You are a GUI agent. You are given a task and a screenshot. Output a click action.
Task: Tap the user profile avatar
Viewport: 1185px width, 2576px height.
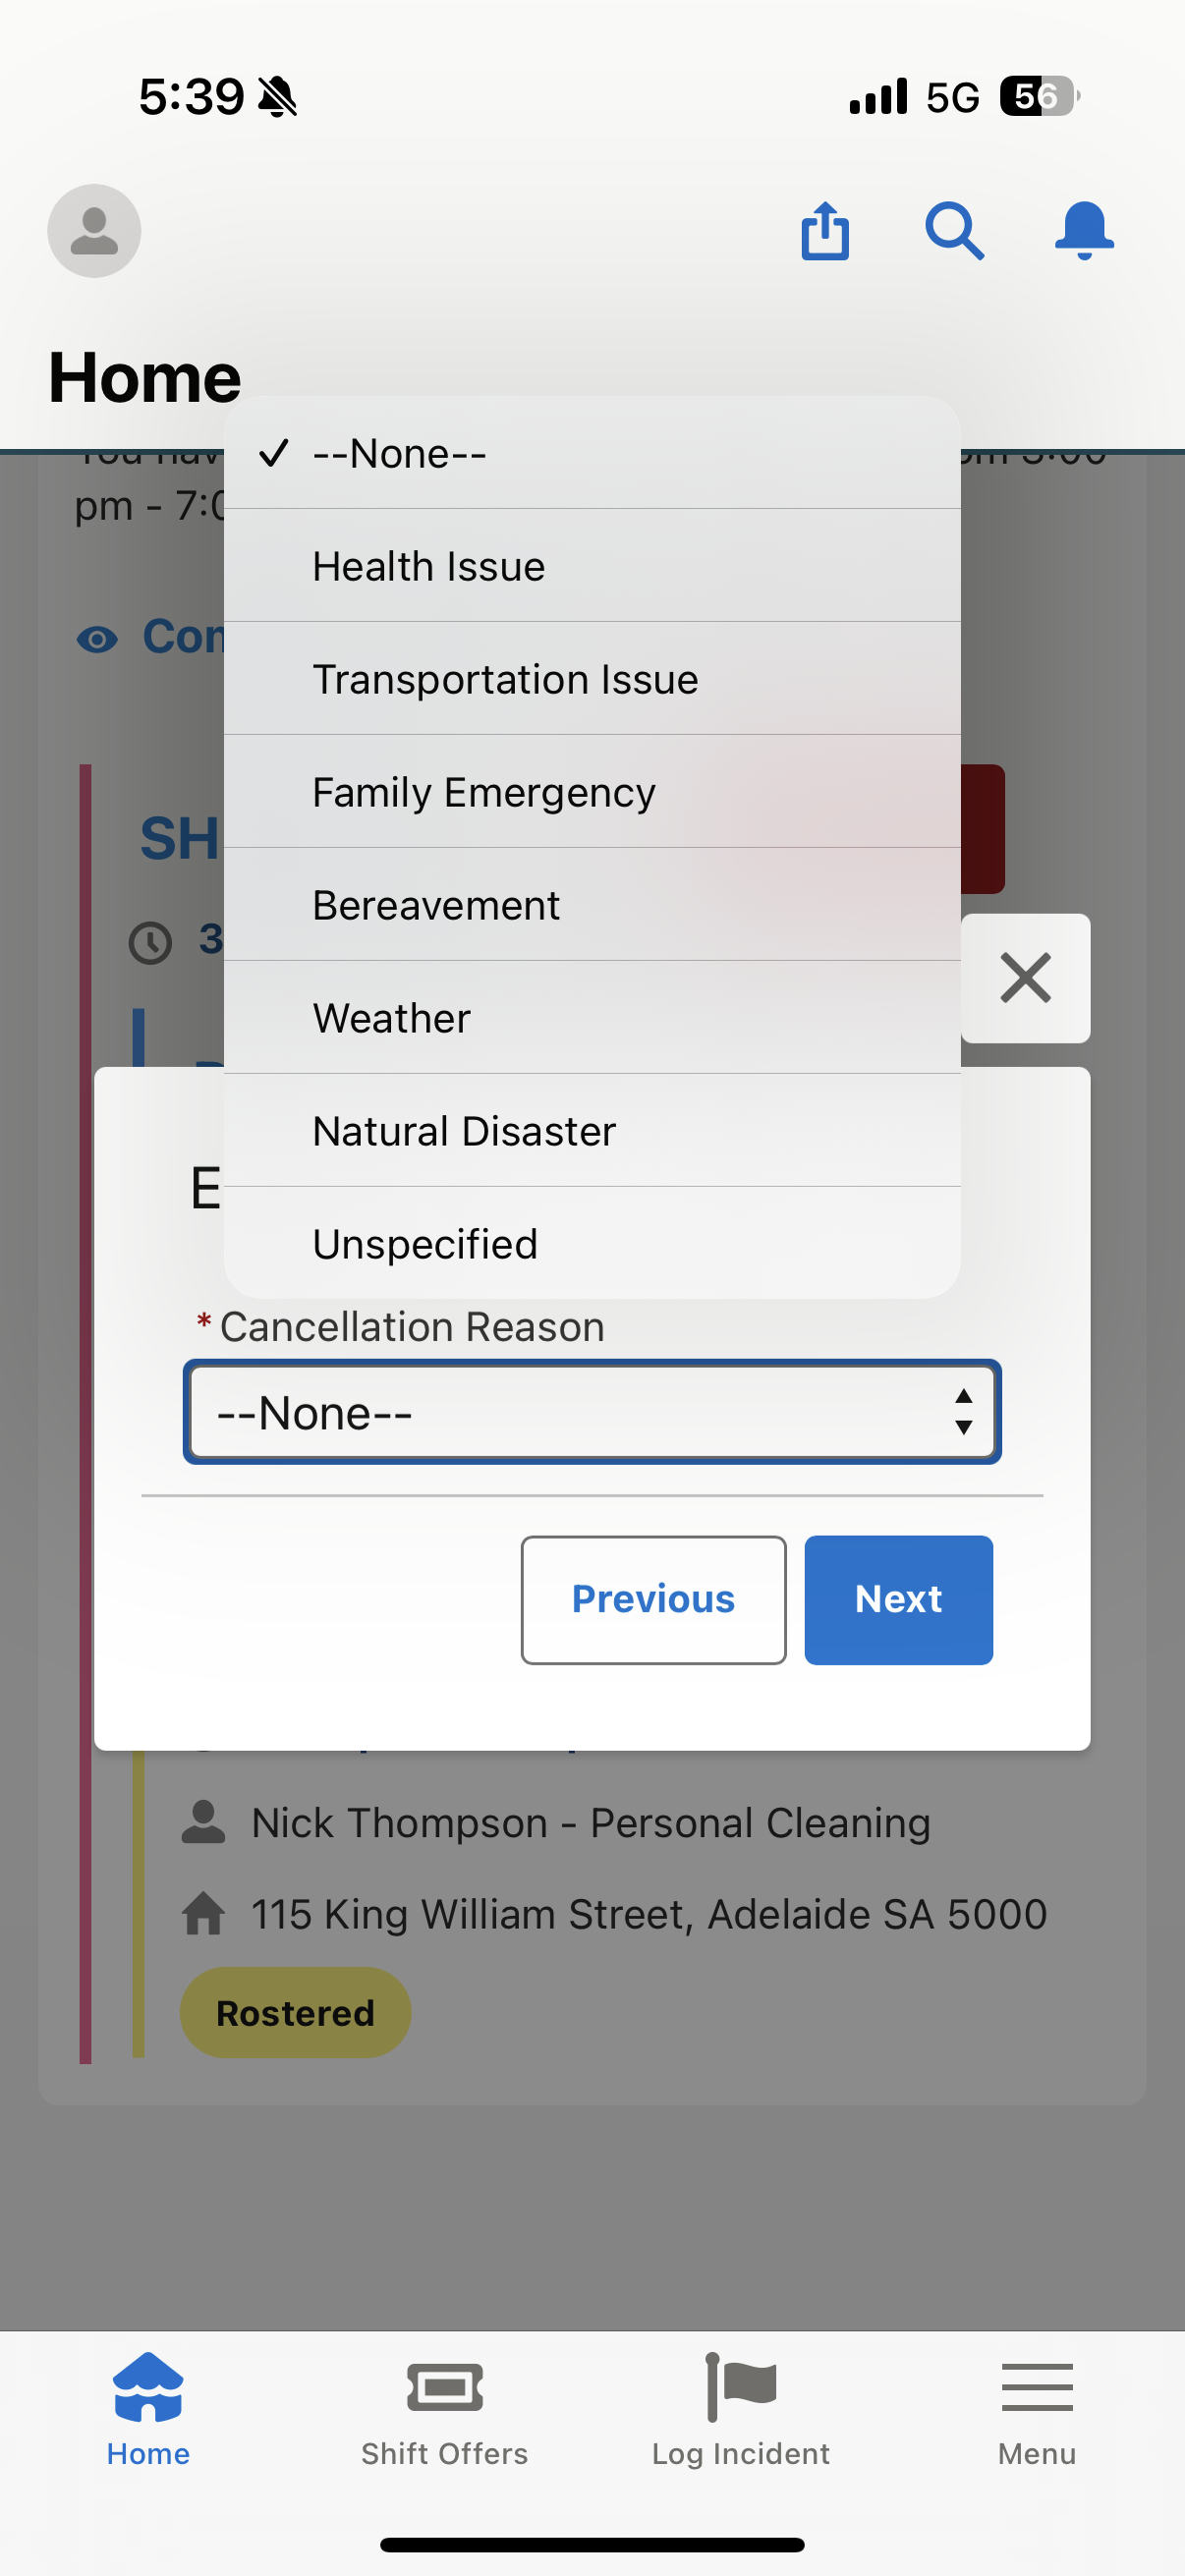[94, 231]
